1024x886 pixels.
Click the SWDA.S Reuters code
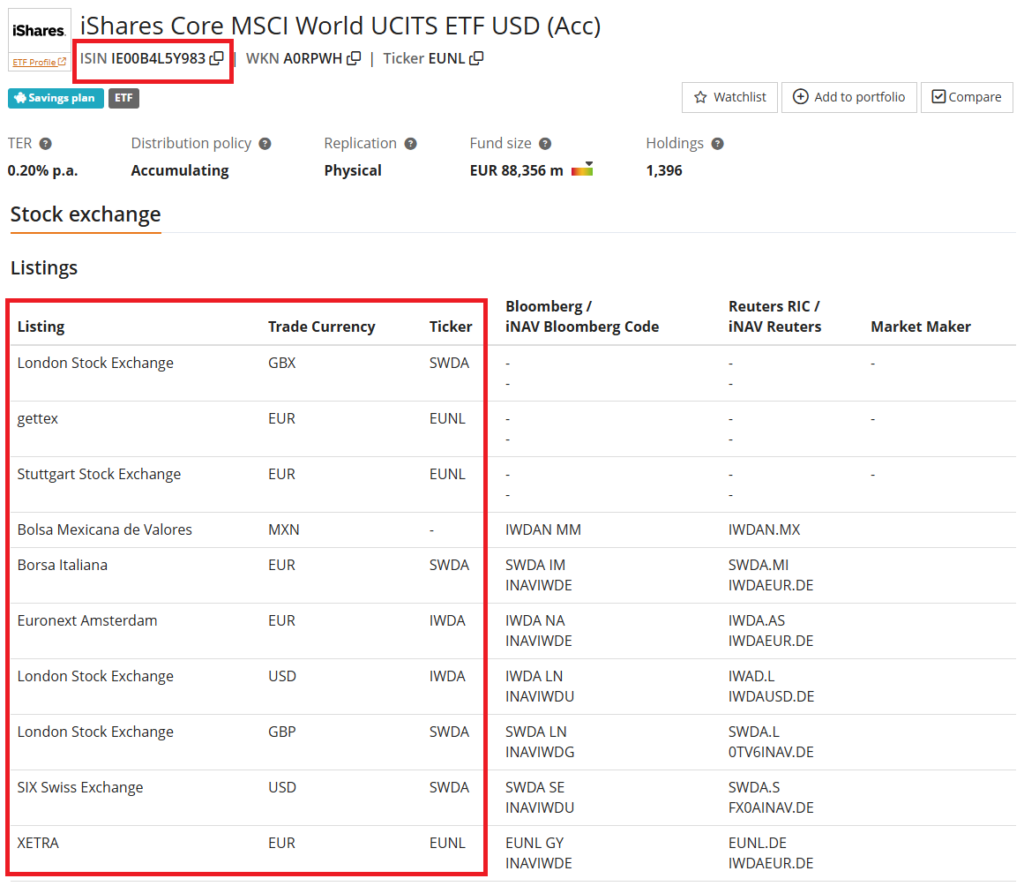tap(754, 787)
